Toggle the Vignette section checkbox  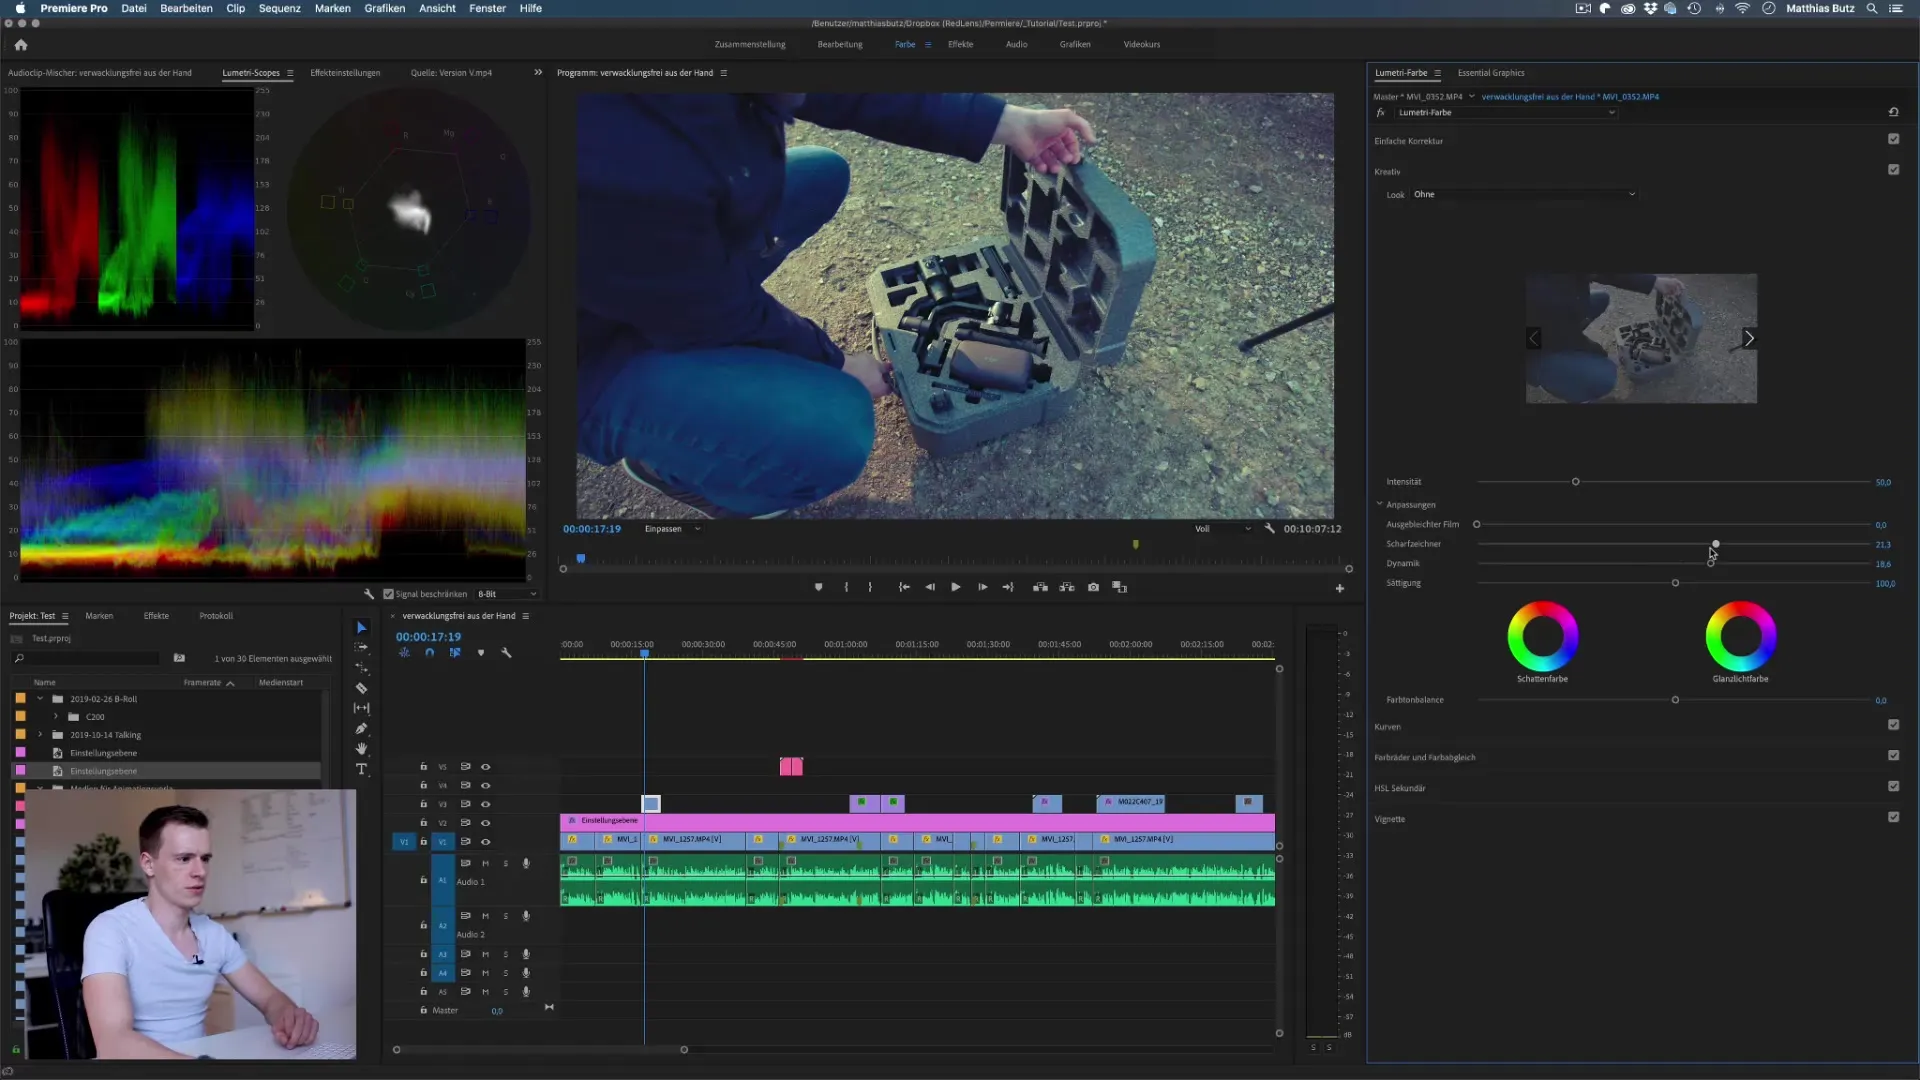pyautogui.click(x=1893, y=818)
